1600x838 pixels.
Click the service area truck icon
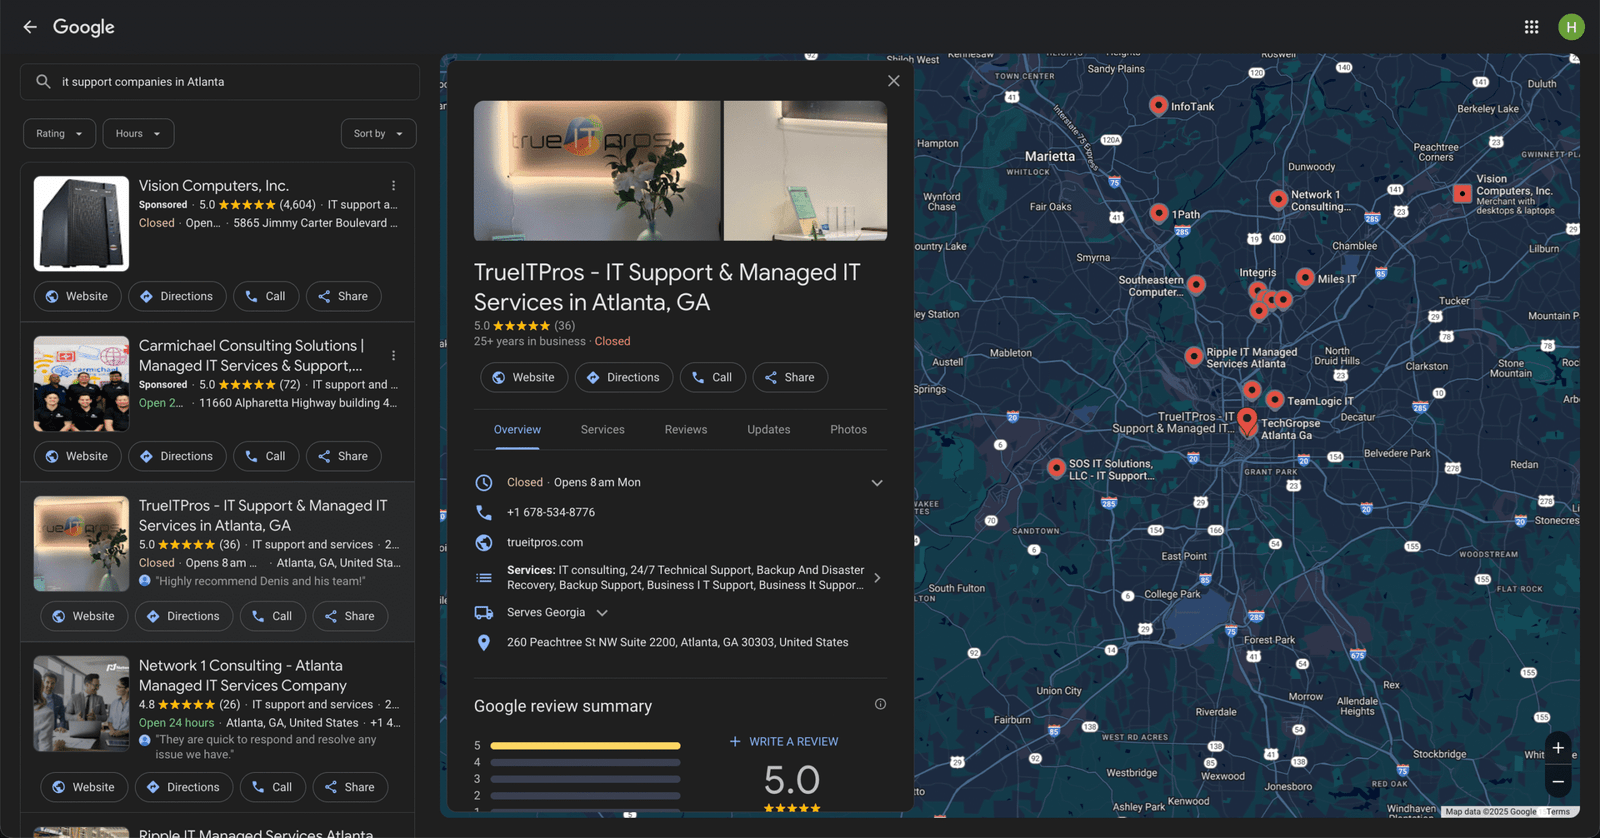pyautogui.click(x=484, y=612)
